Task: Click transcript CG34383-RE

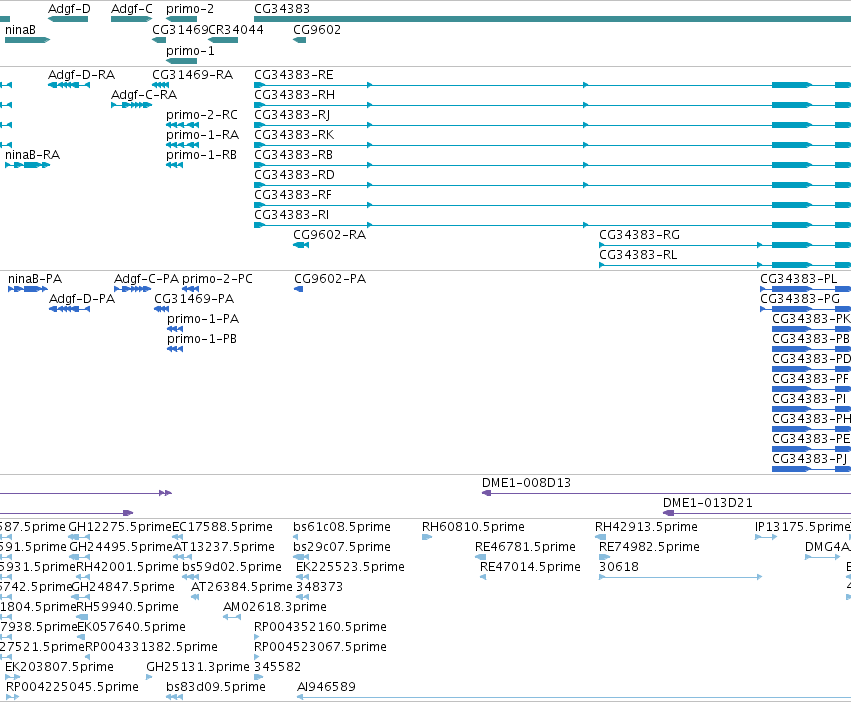Action: tap(294, 75)
